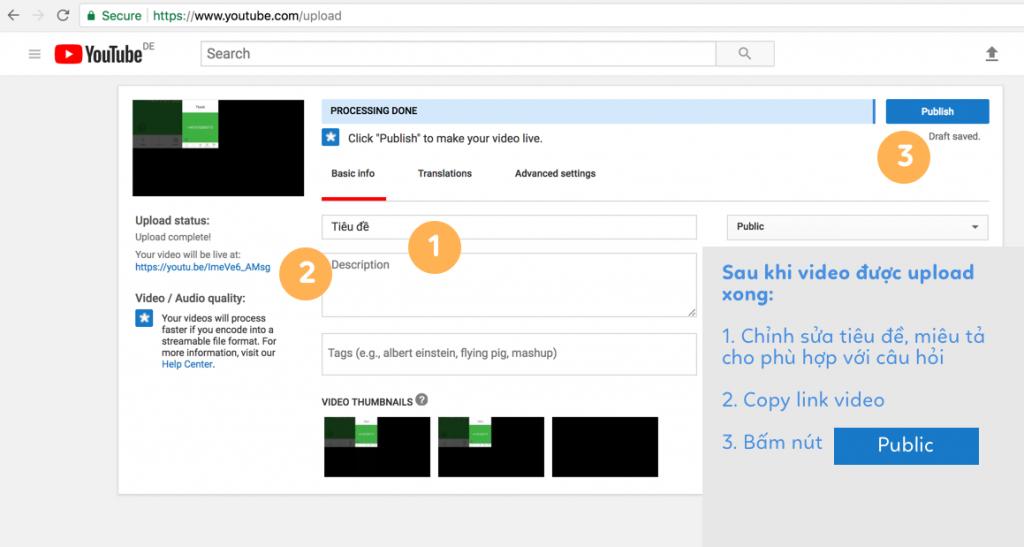Reload the page with the refresh icon
Image resolution: width=1024 pixels, height=547 pixels.
click(x=63, y=15)
